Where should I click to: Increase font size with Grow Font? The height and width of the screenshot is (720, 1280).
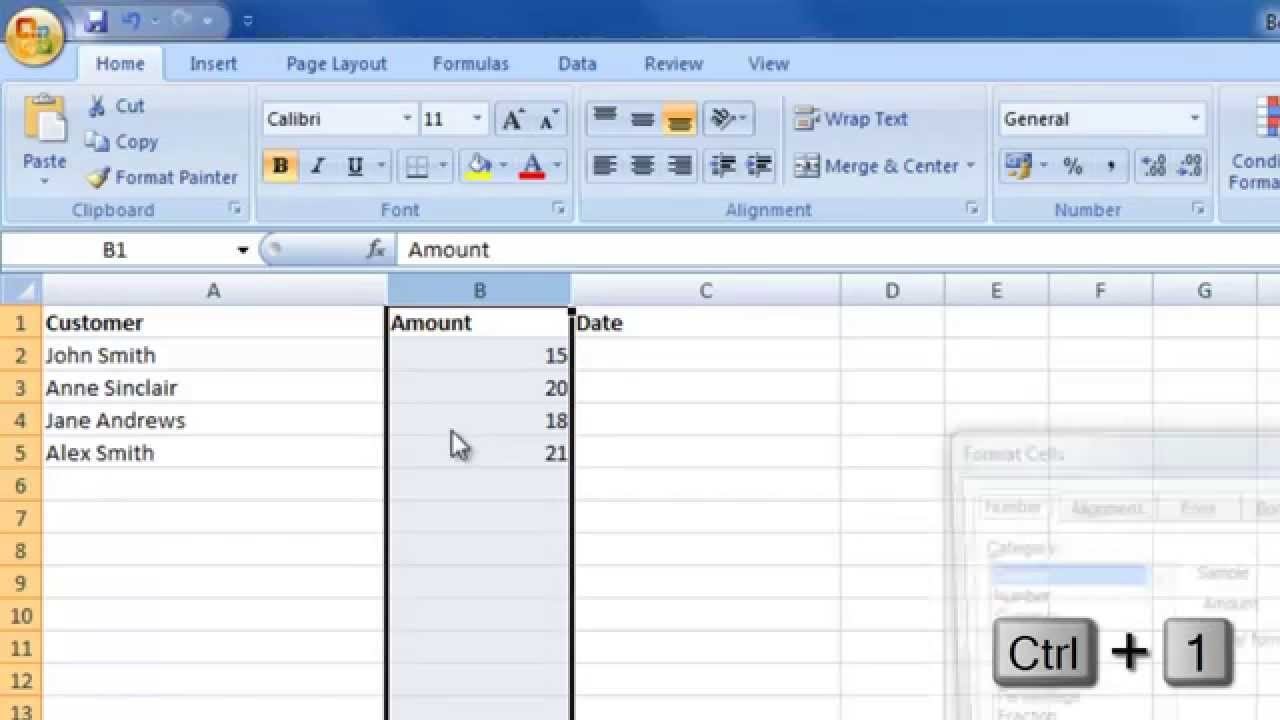pos(512,120)
